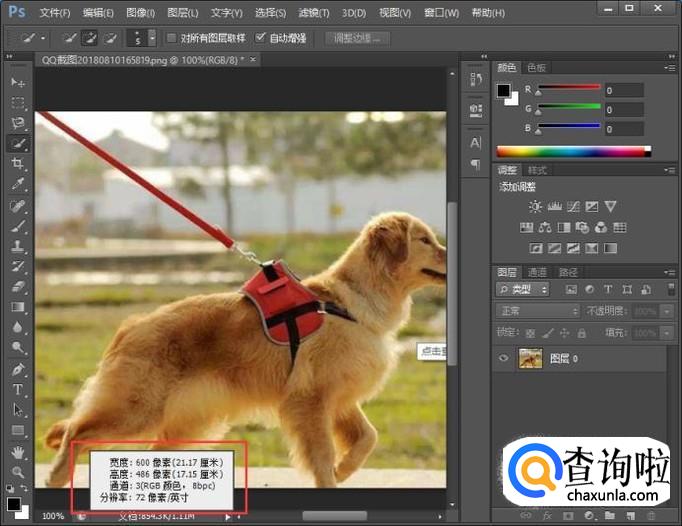Select the Move tool
The width and height of the screenshot is (682, 526).
click(18, 82)
